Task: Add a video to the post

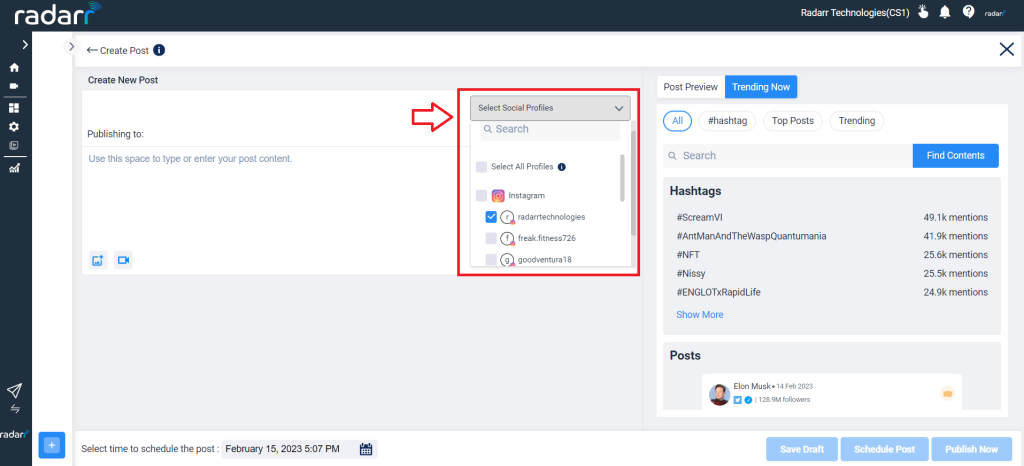Action: 123,260
